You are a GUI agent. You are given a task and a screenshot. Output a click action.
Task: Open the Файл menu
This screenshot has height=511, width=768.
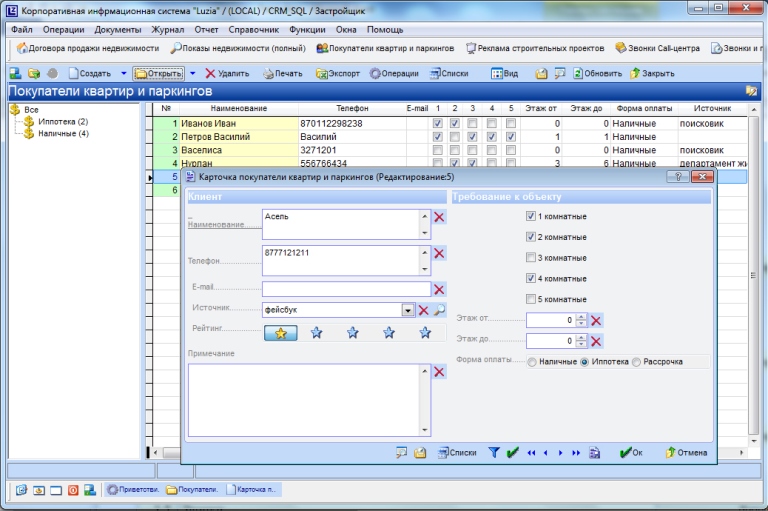(22, 29)
